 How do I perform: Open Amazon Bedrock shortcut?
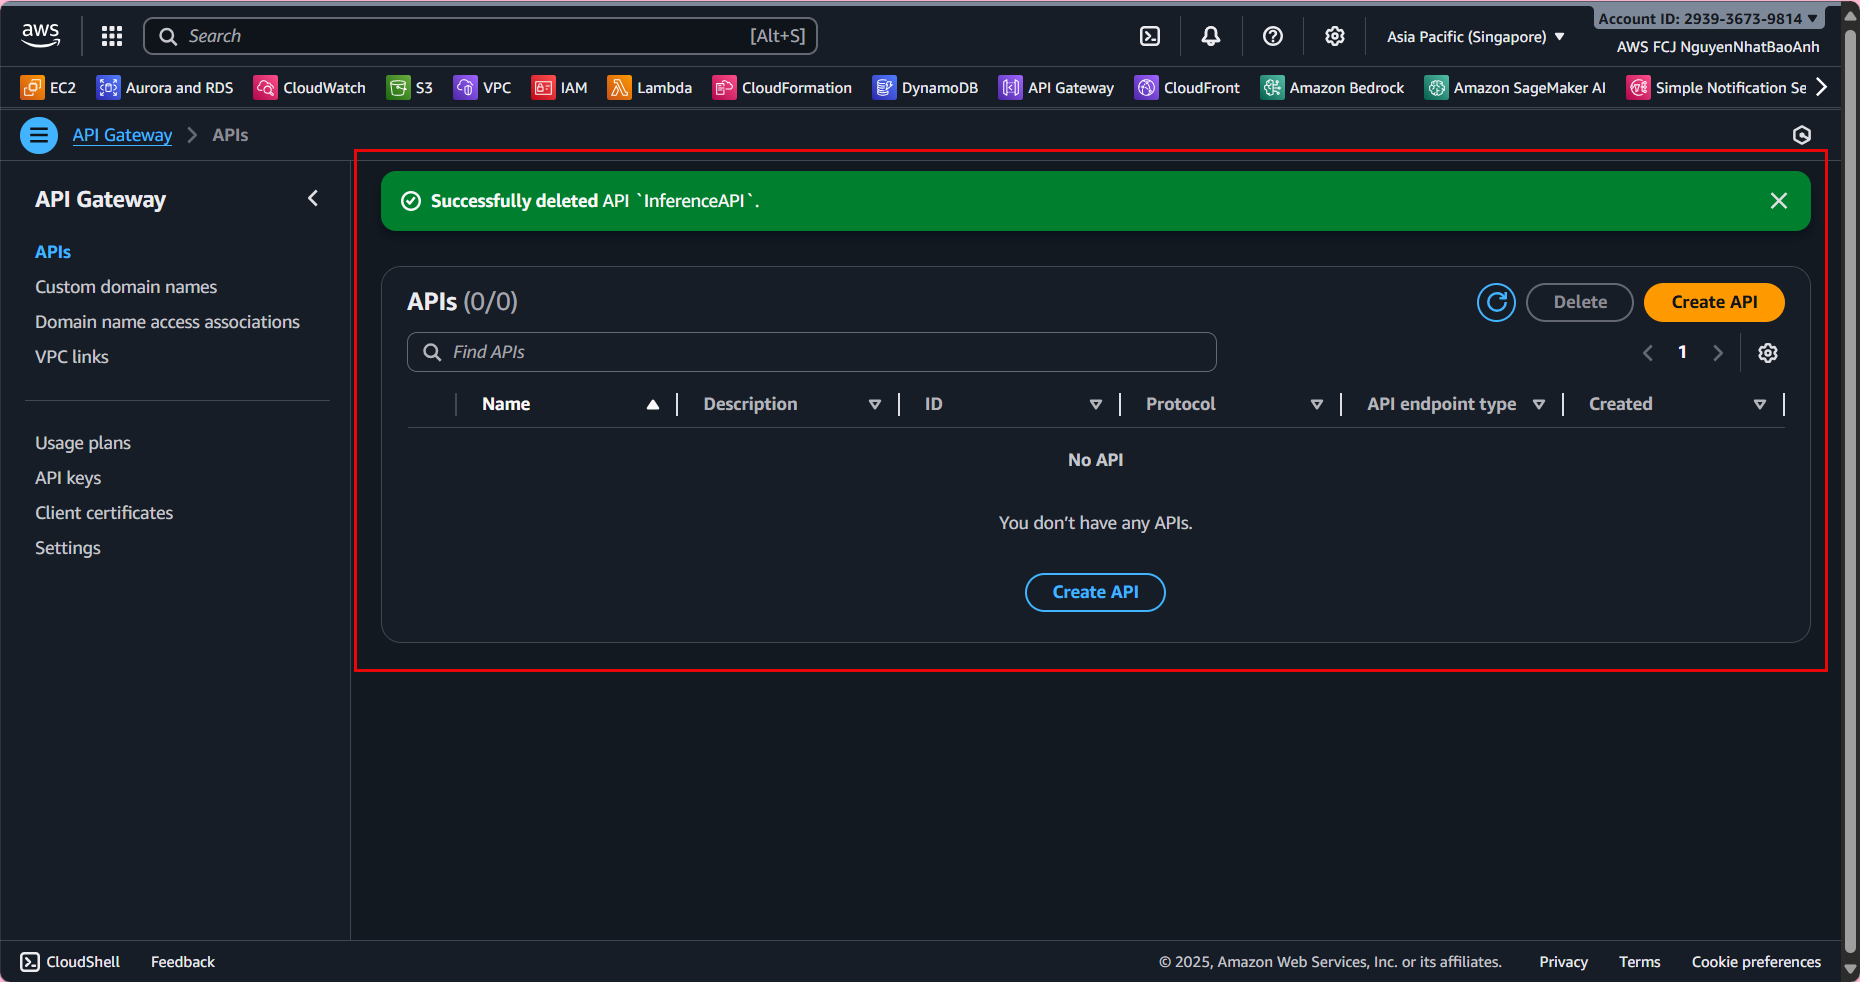1332,88
